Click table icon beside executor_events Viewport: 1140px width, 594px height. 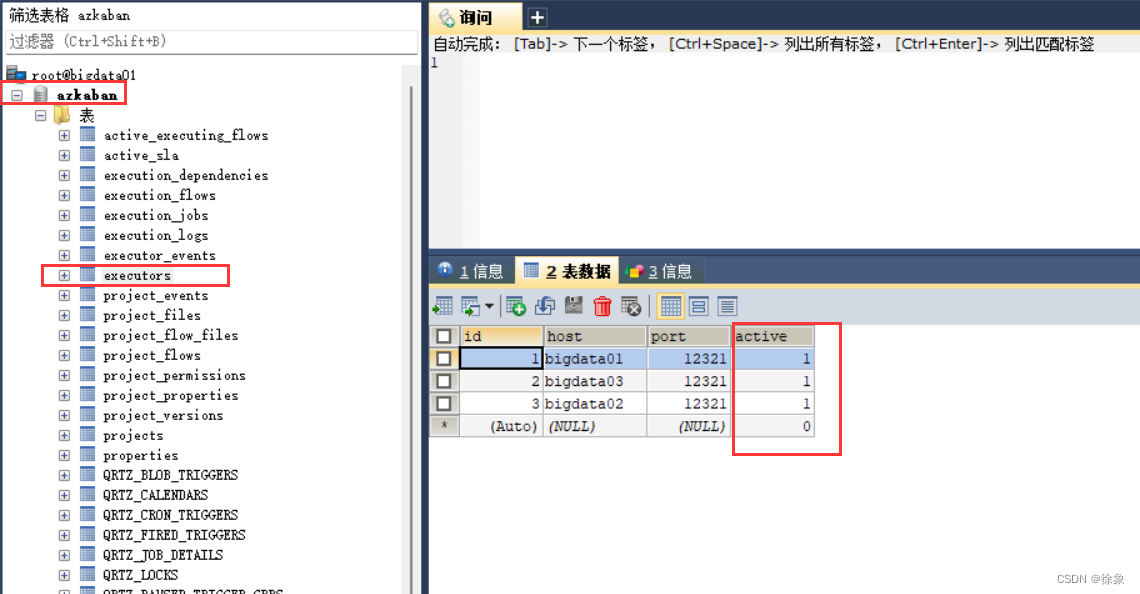(88, 254)
